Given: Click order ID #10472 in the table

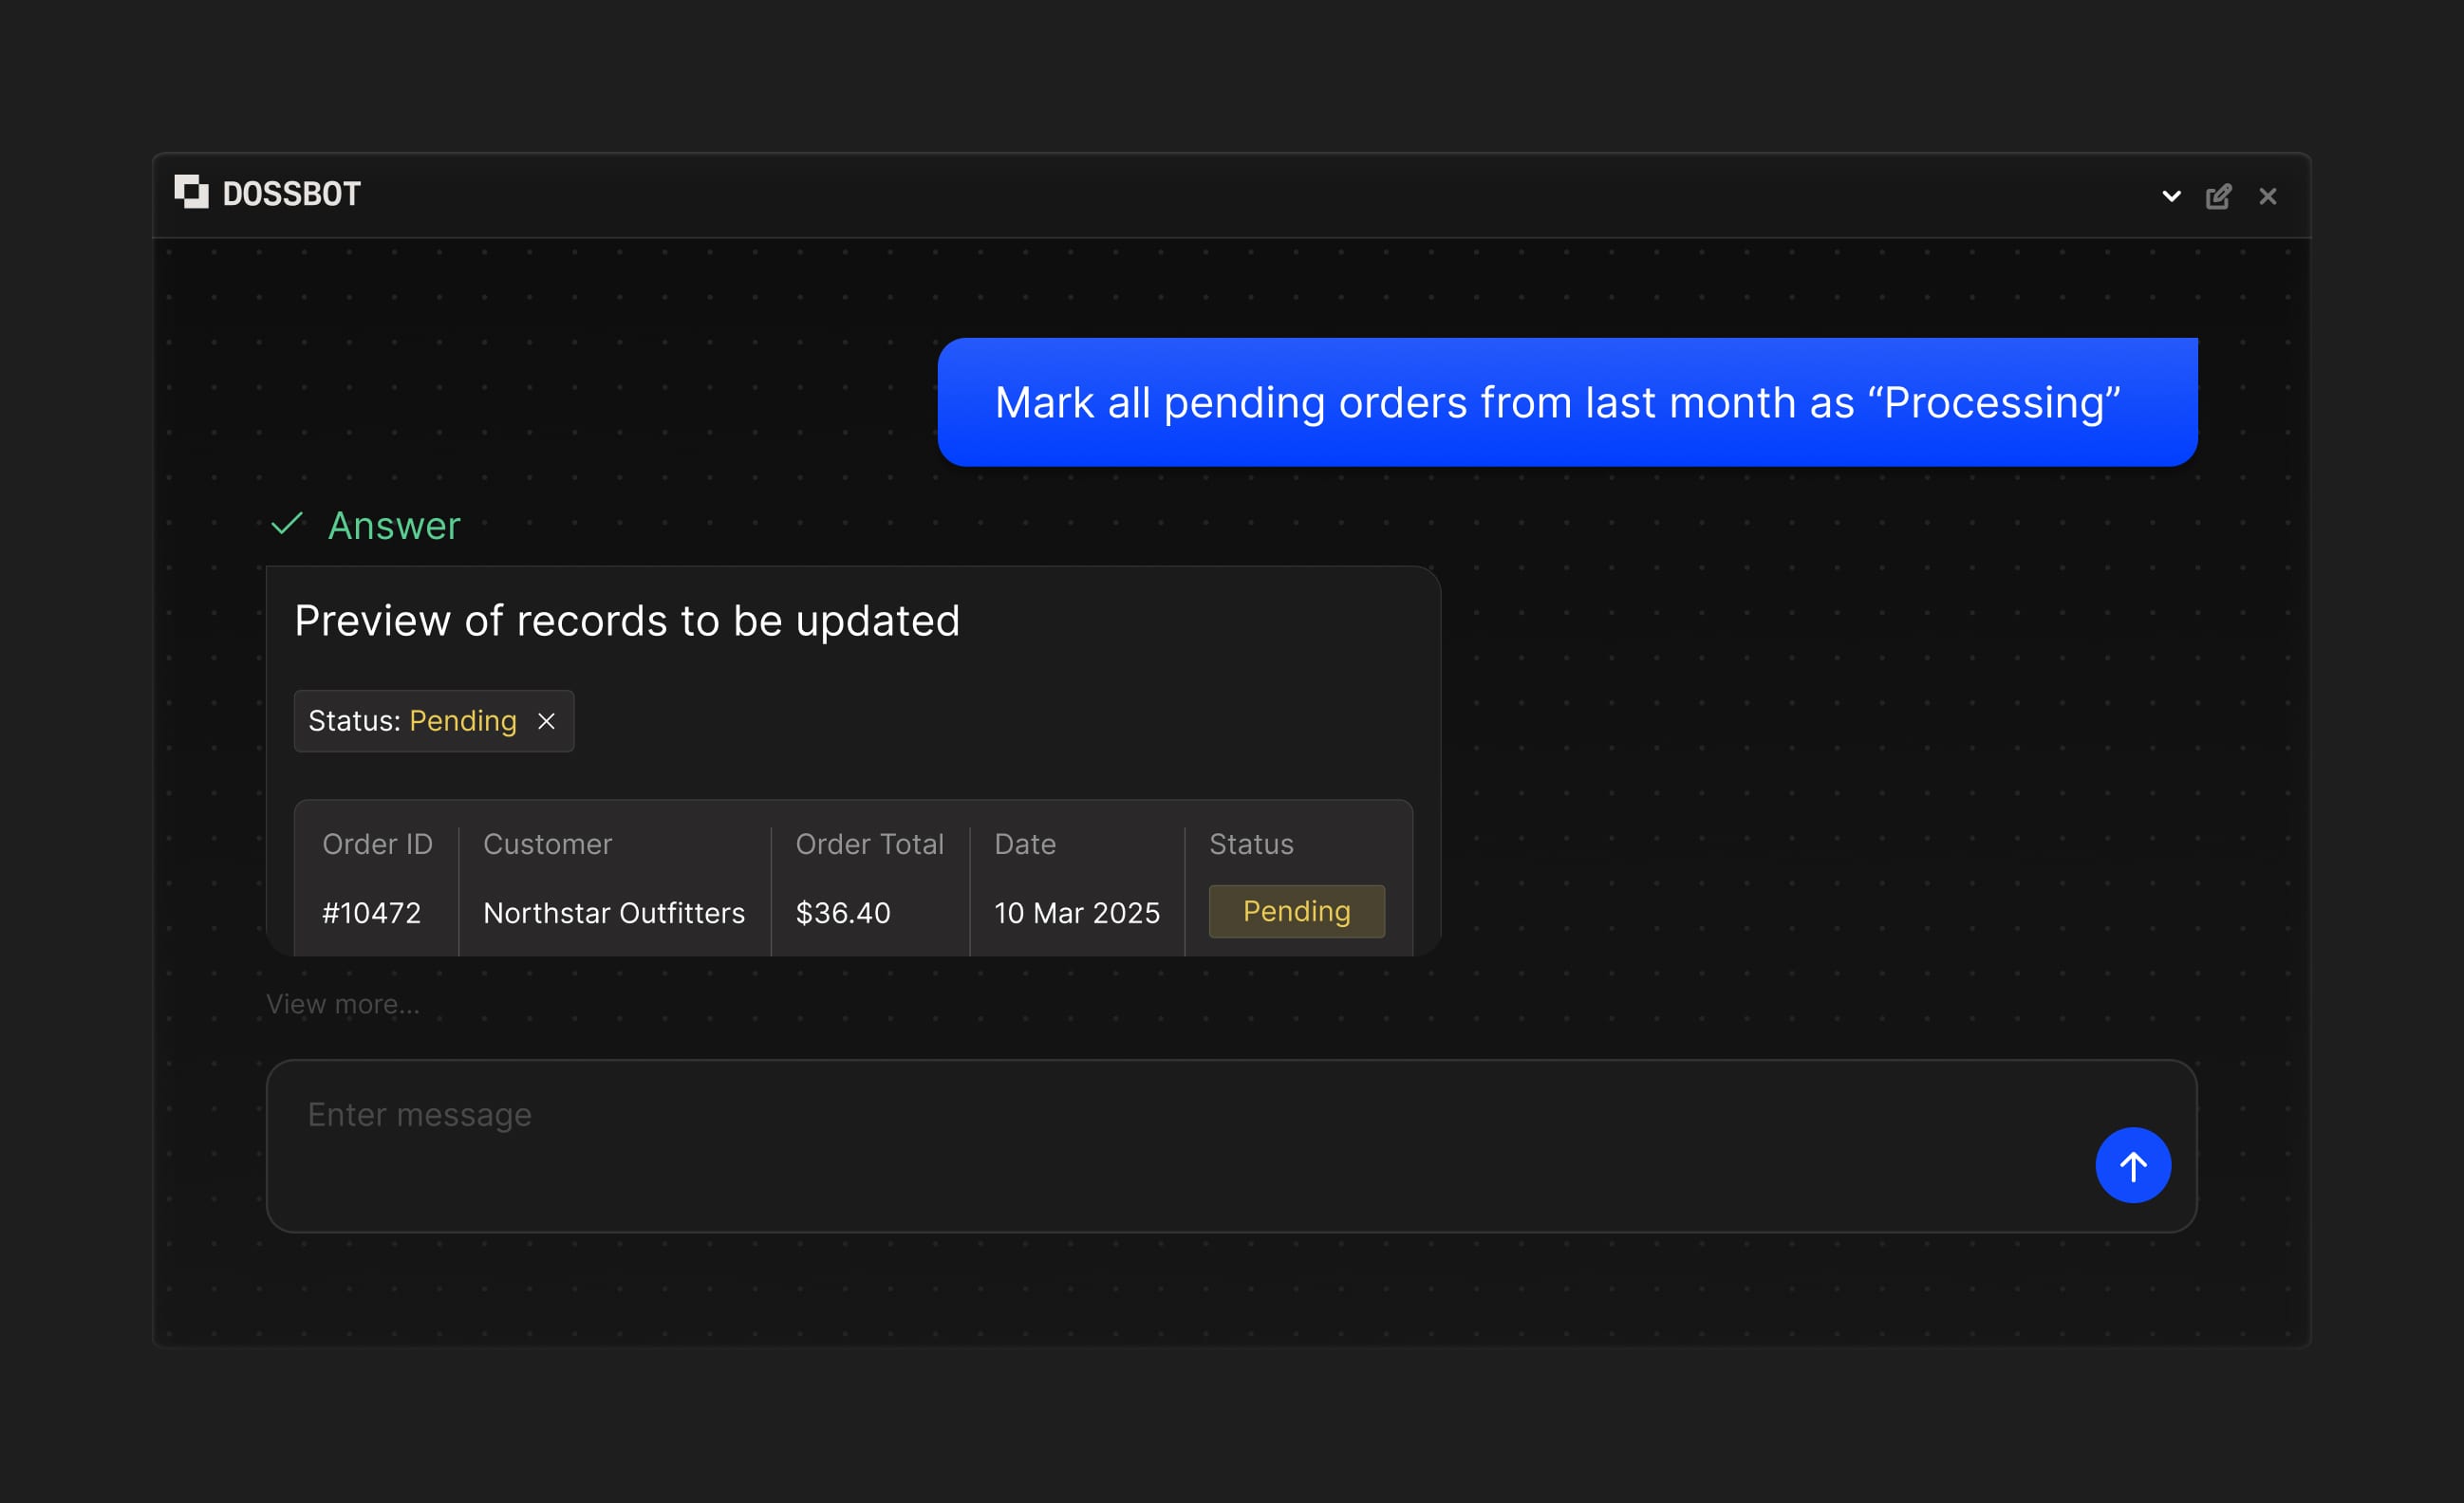Looking at the screenshot, I should click(x=371, y=912).
